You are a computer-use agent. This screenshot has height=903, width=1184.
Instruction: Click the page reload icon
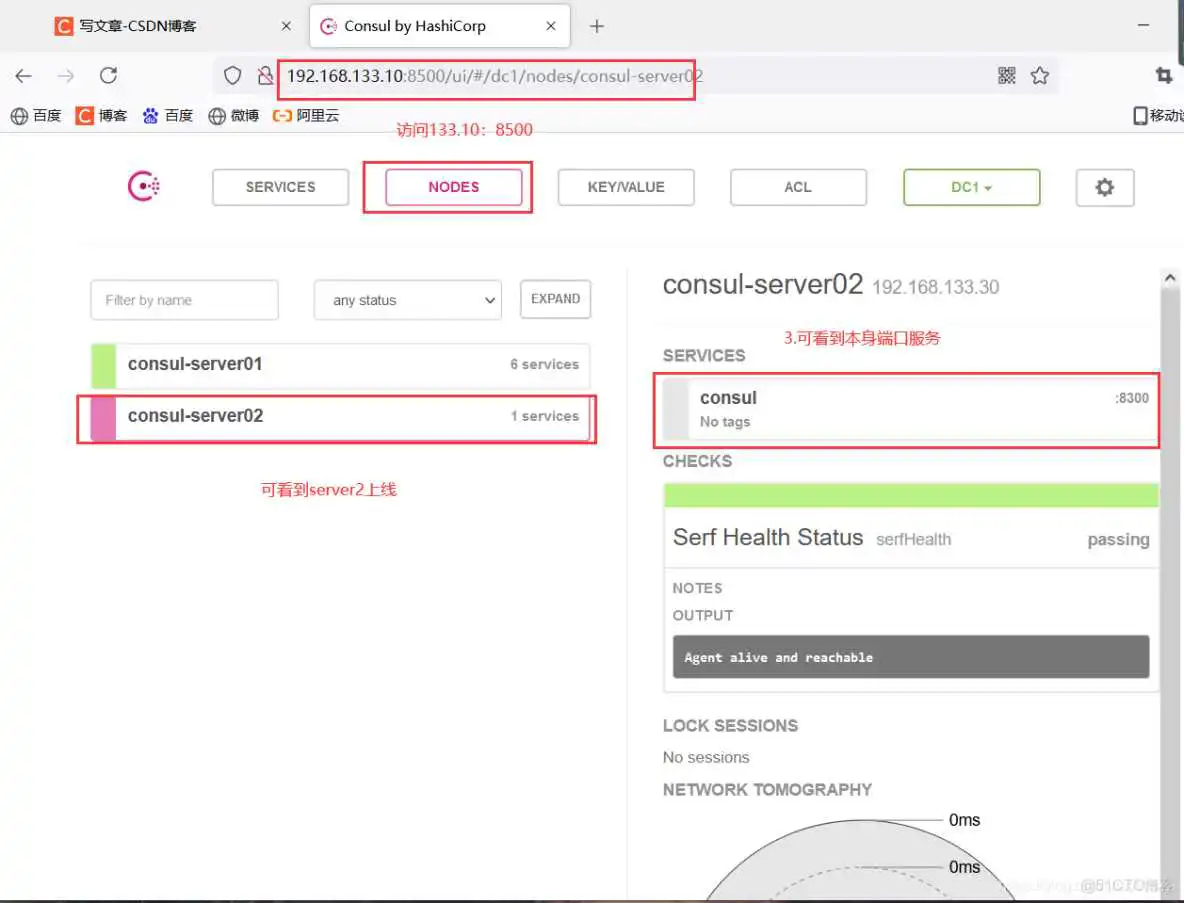[x=108, y=75]
